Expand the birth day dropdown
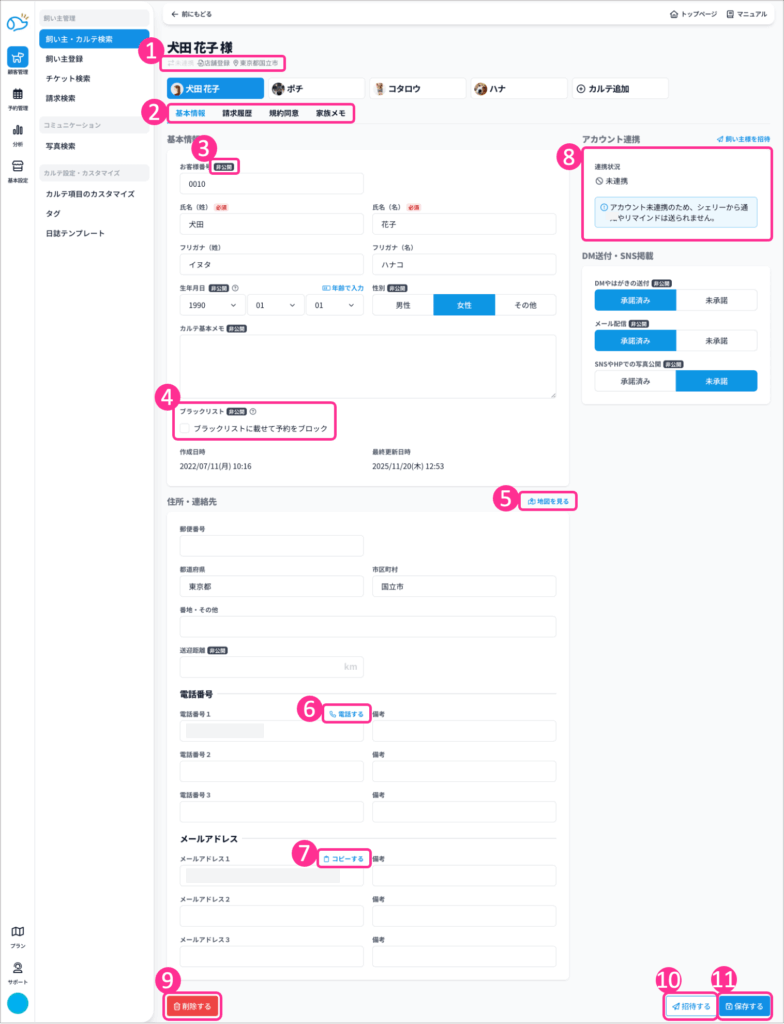 click(334, 305)
